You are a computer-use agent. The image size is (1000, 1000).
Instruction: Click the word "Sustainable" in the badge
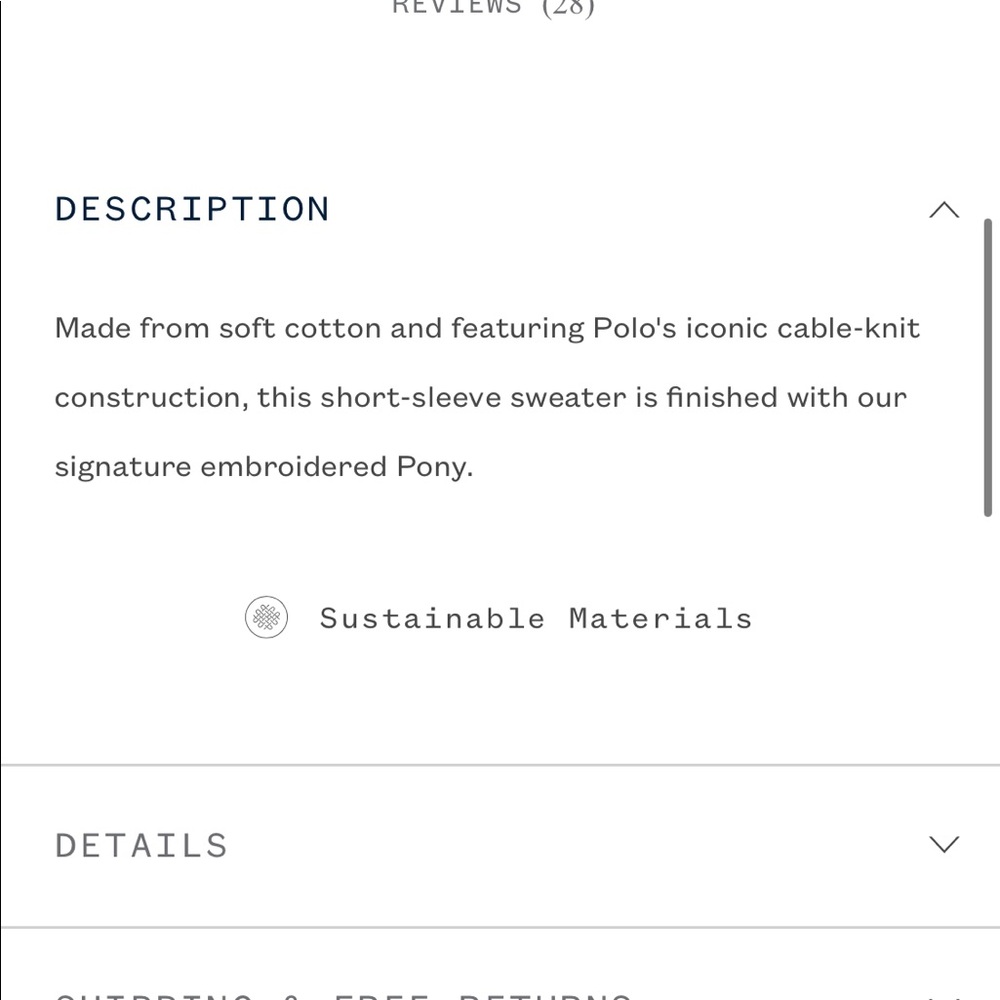tap(432, 618)
